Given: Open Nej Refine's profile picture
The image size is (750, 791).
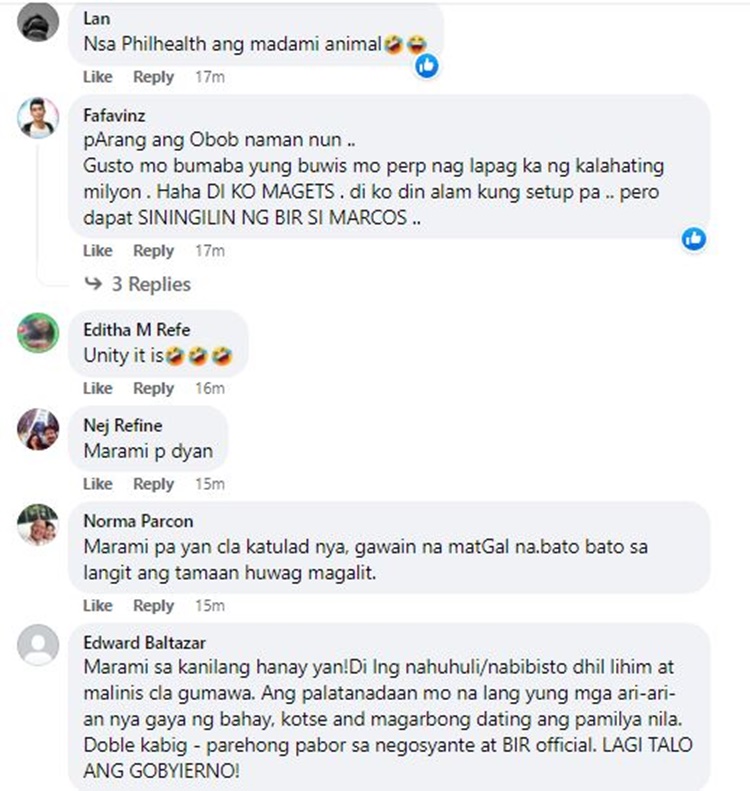Looking at the screenshot, I should coord(38,428).
